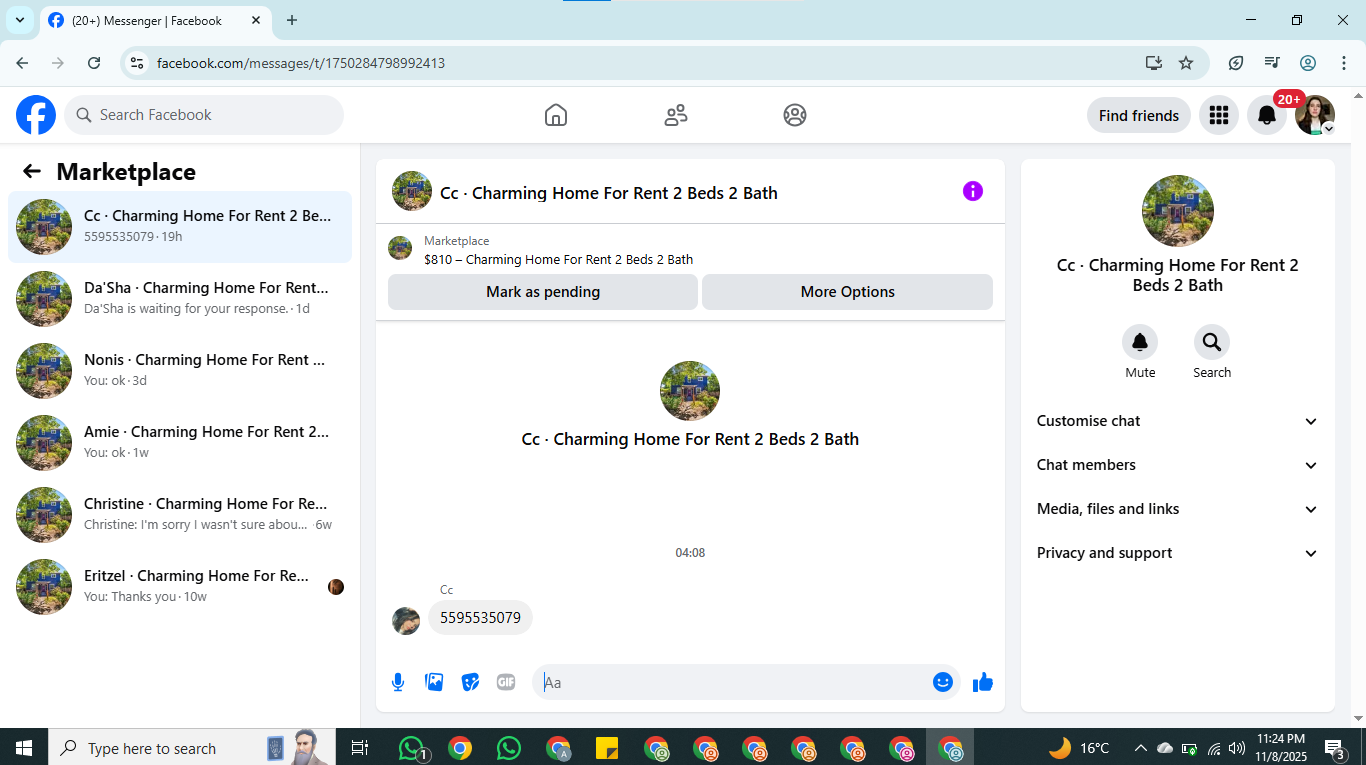Attach a photo with the image icon

click(x=434, y=682)
